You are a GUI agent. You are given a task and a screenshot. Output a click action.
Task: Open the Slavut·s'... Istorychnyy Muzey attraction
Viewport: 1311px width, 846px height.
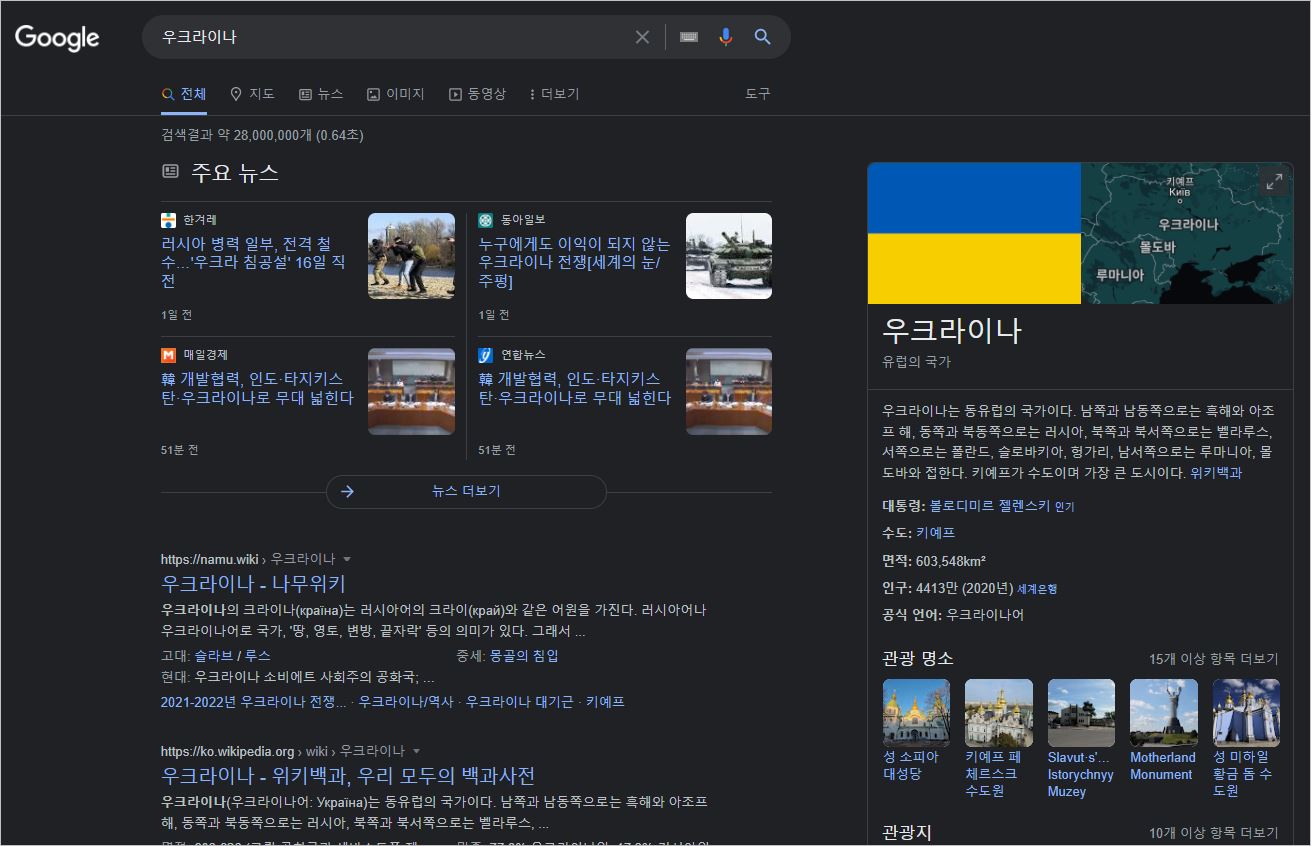click(x=1081, y=738)
